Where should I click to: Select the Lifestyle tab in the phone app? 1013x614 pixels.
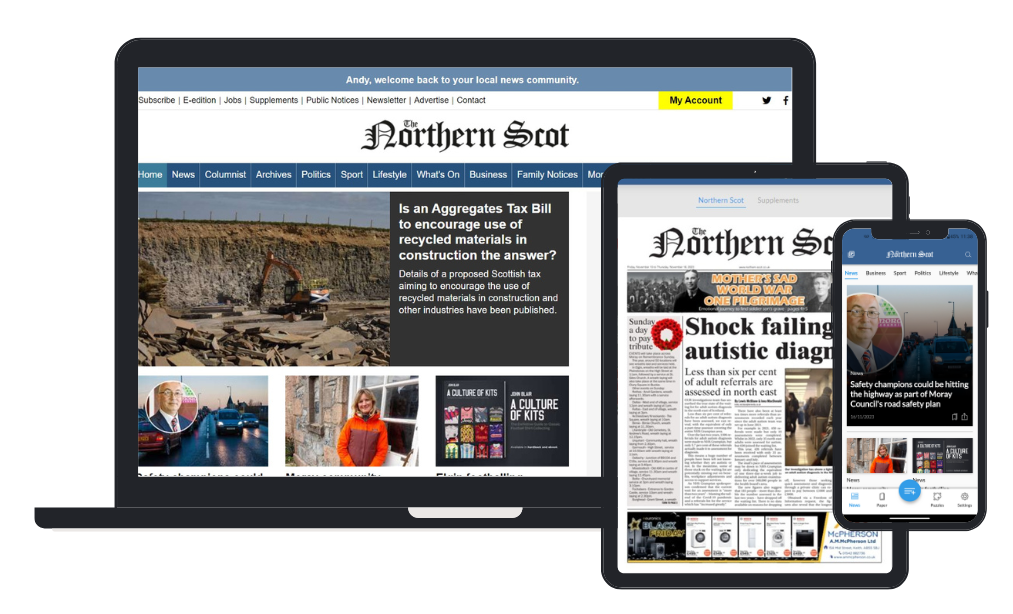tap(948, 273)
